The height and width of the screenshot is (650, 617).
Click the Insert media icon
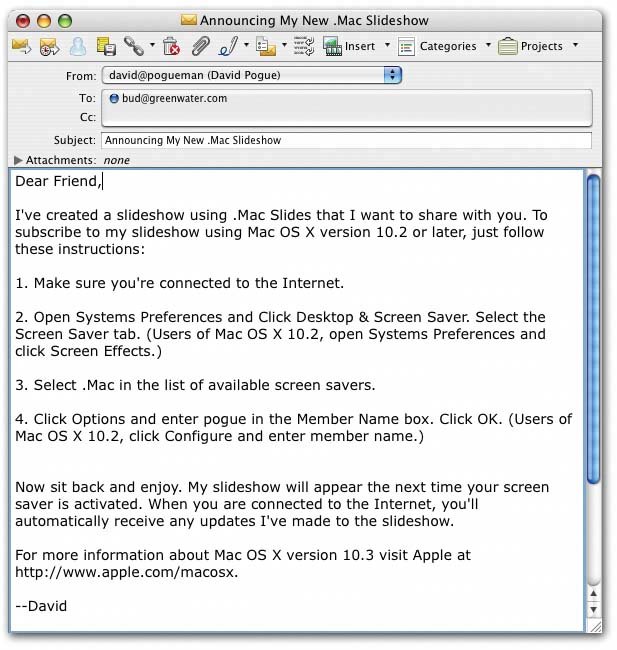(332, 46)
